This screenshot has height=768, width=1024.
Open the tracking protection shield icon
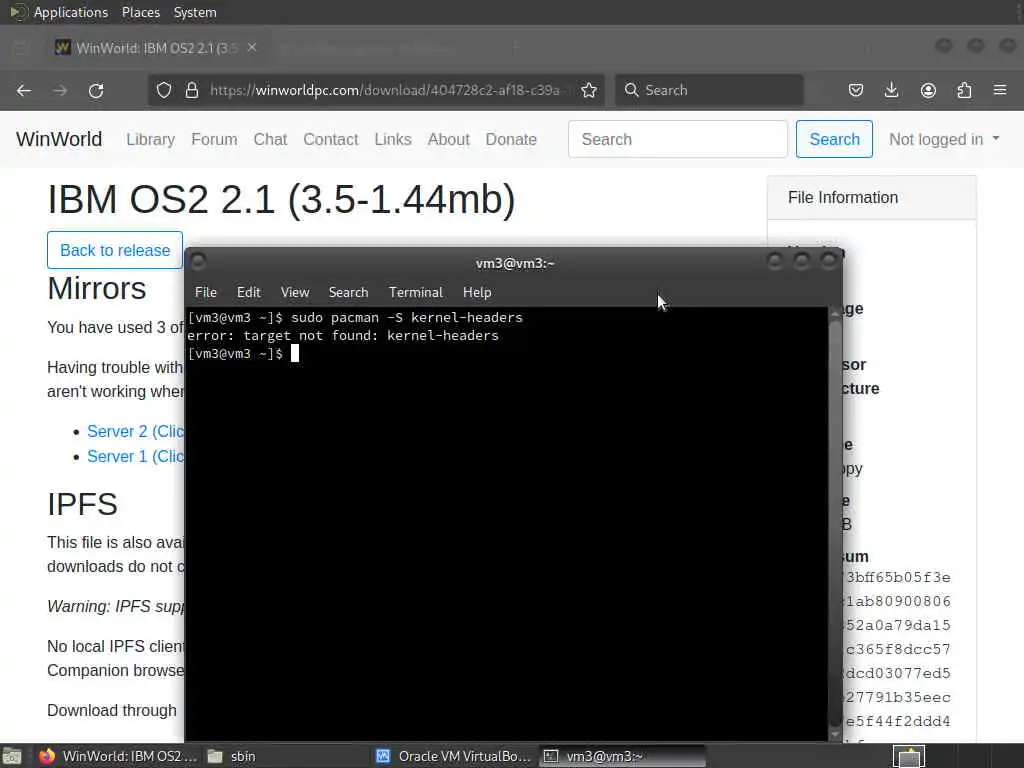[x=164, y=90]
